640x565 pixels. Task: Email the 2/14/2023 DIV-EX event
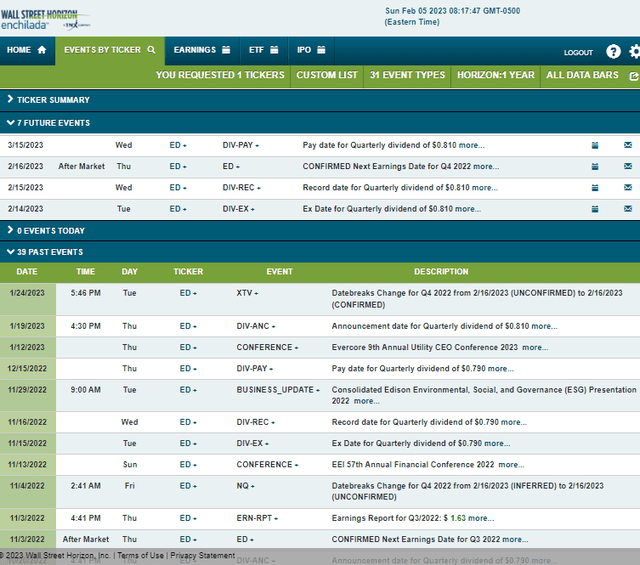pos(628,209)
